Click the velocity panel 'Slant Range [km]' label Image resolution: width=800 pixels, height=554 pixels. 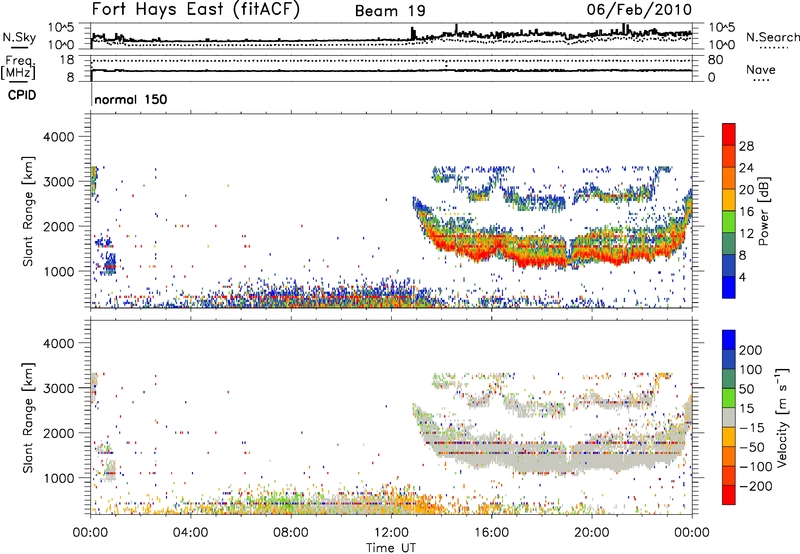[28, 417]
